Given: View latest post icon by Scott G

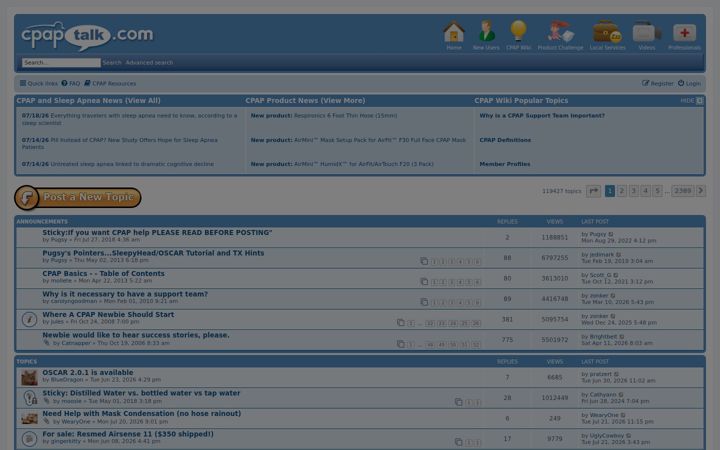Looking at the screenshot, I should [x=616, y=275].
